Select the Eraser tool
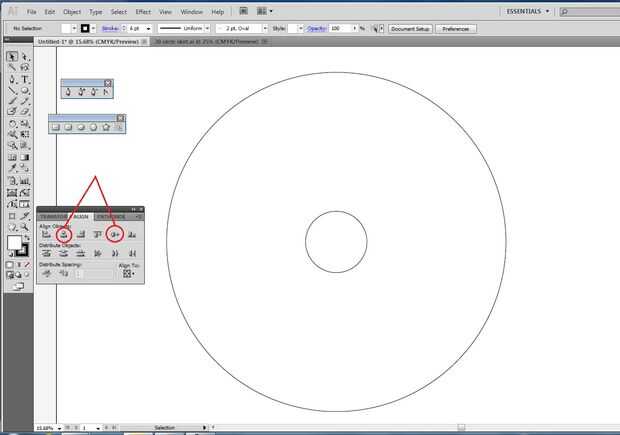The width and height of the screenshot is (620, 435). 25,112
